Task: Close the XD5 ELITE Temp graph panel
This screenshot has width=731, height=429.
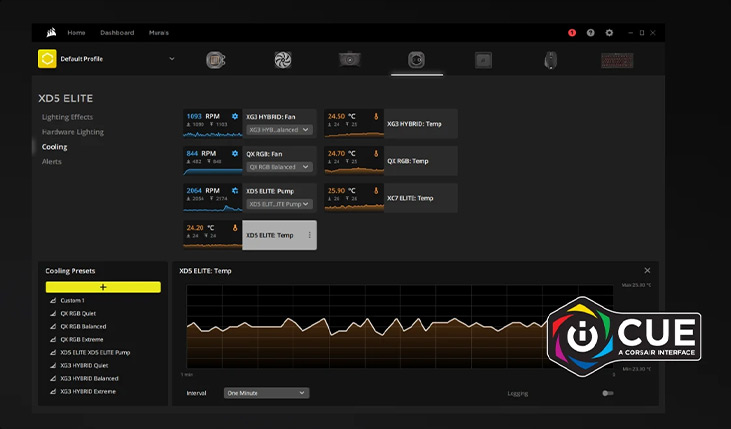Action: click(x=647, y=270)
